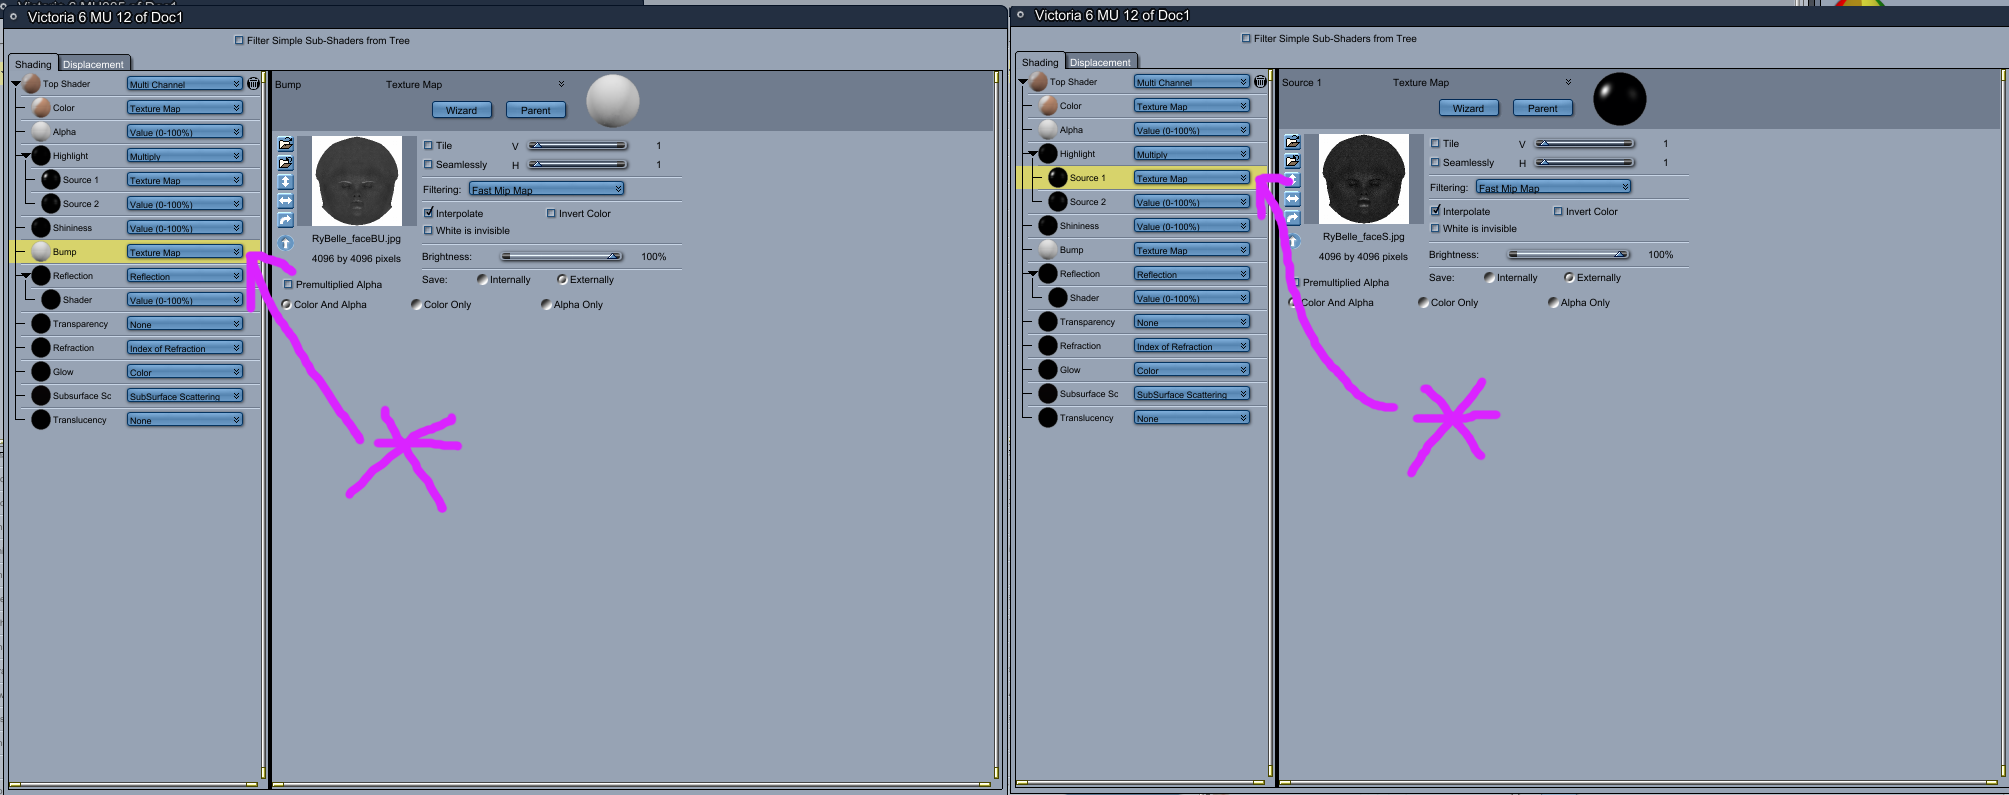Check Invert Color in the left window
Viewport: 2009px width, 795px height.
tap(551, 214)
